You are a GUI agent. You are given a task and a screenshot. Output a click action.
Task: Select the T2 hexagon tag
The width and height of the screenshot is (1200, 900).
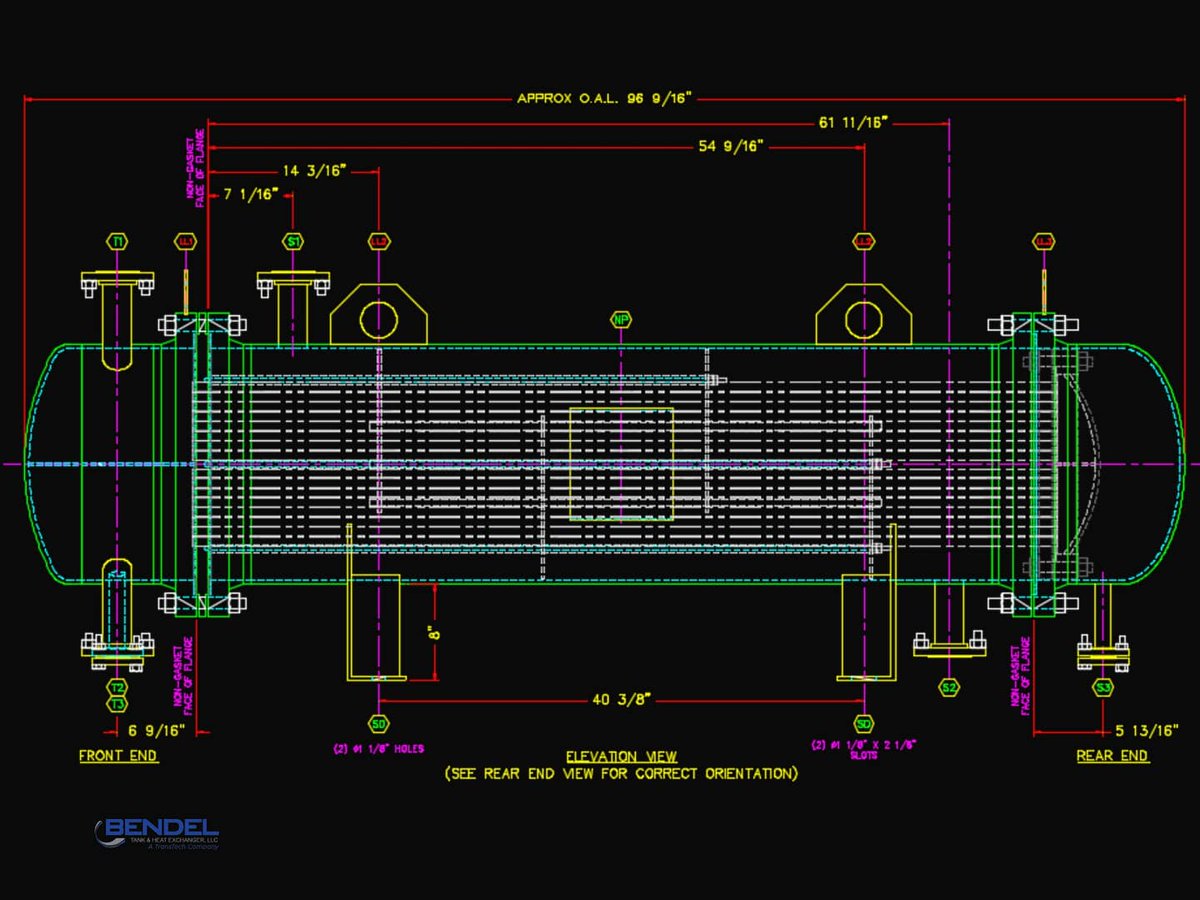[118, 688]
